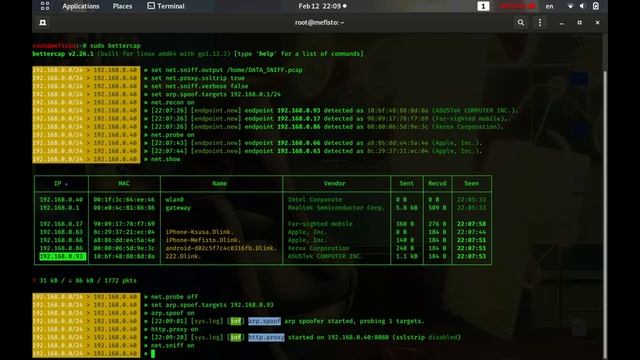
Task: Open the Wi-Fi network status icon
Action: pos(570,6)
